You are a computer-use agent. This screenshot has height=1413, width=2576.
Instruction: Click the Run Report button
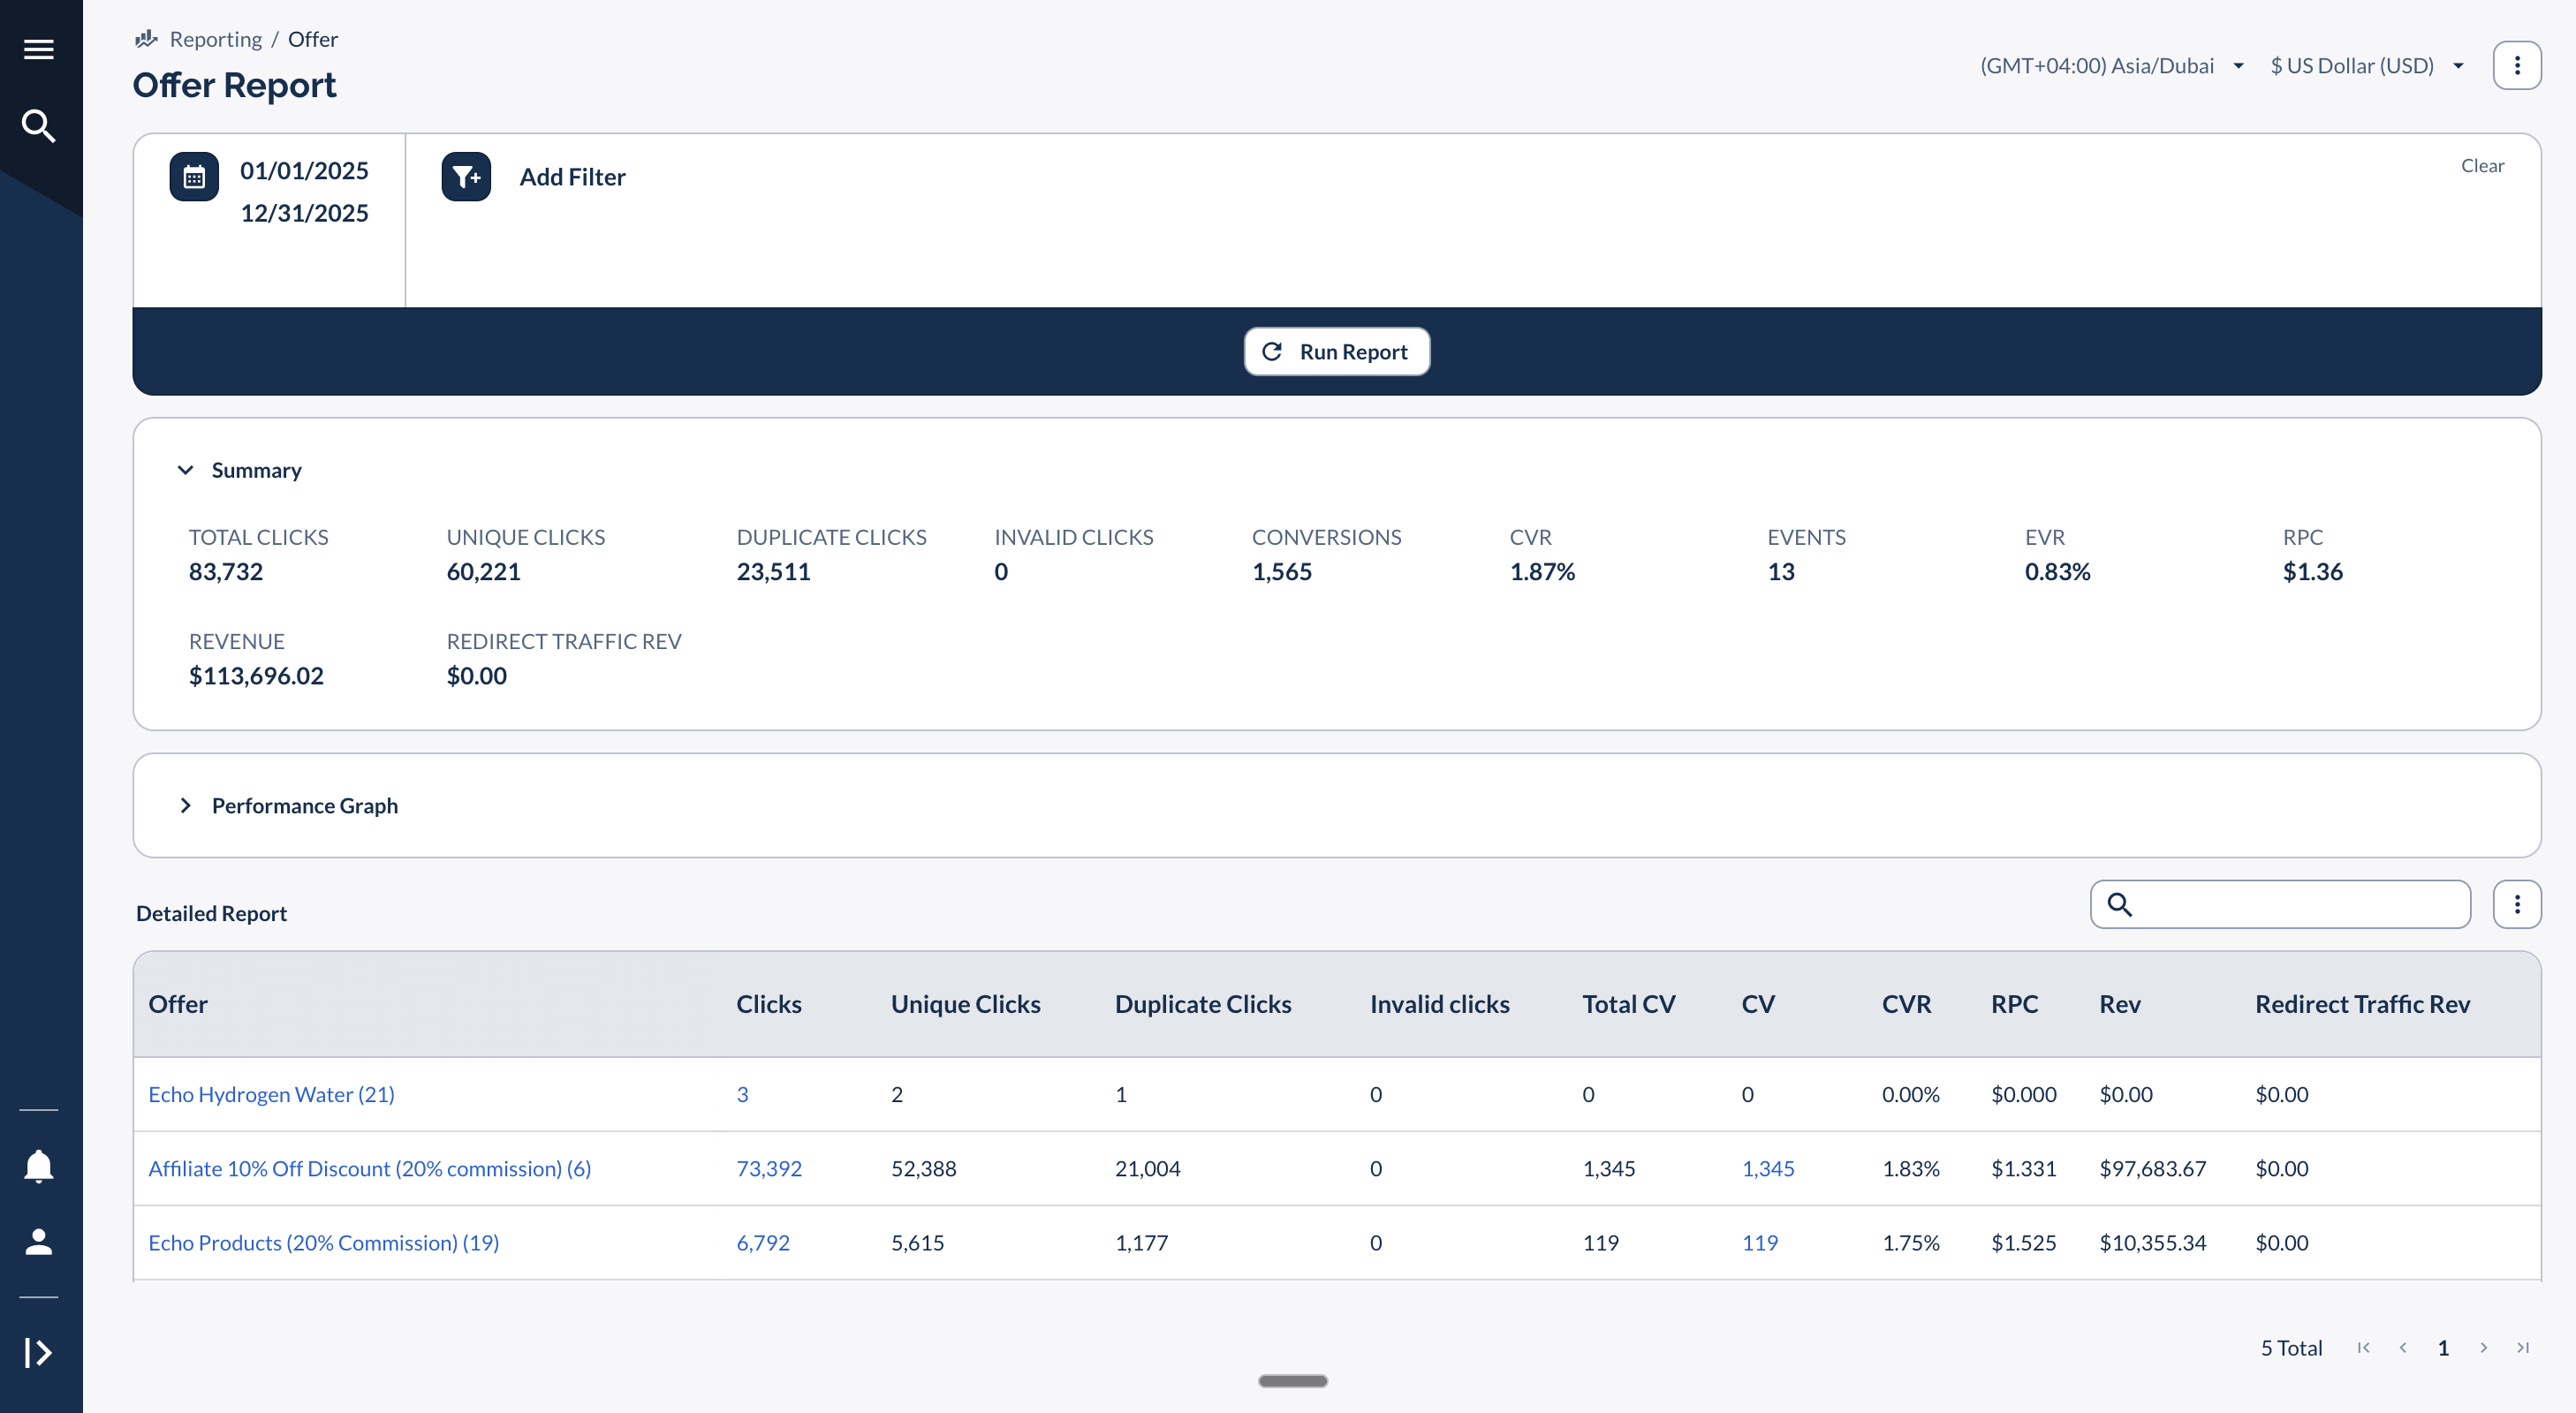(1336, 351)
